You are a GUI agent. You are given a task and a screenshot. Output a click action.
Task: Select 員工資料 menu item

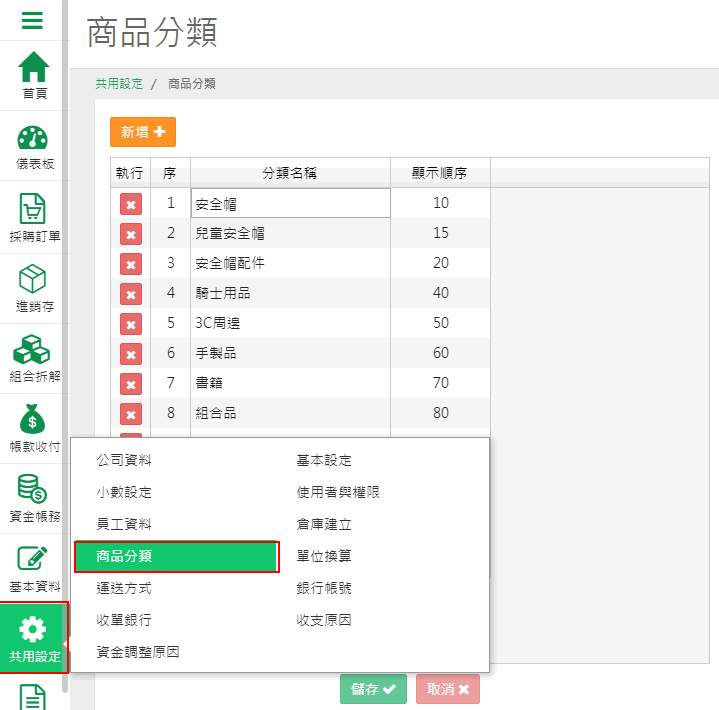[124, 524]
